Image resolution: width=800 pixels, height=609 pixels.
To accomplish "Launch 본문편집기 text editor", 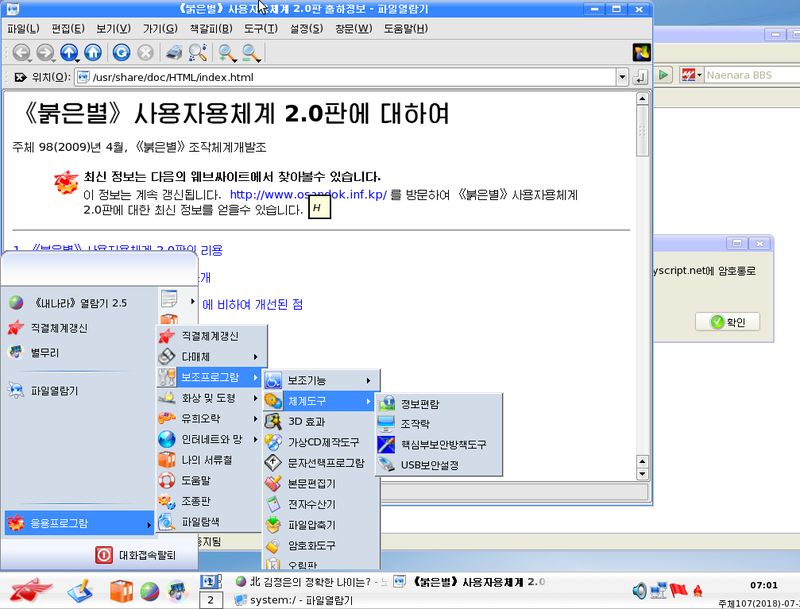I will click(321, 483).
